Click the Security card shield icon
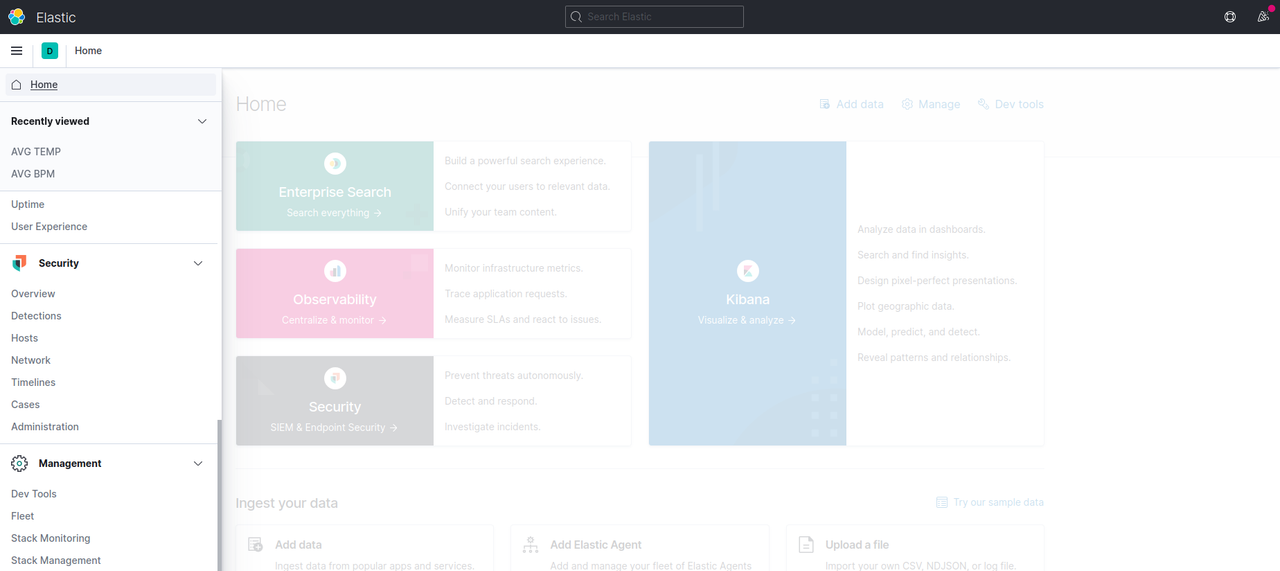 pyautogui.click(x=335, y=378)
